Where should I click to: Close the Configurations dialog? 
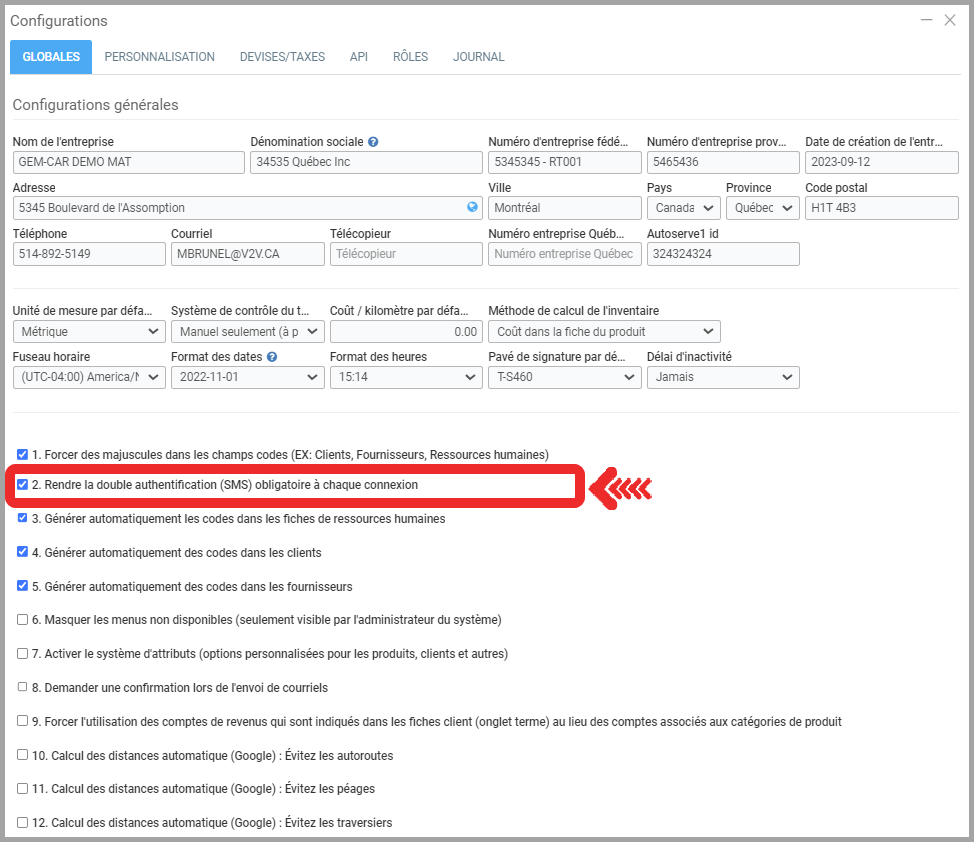click(950, 20)
